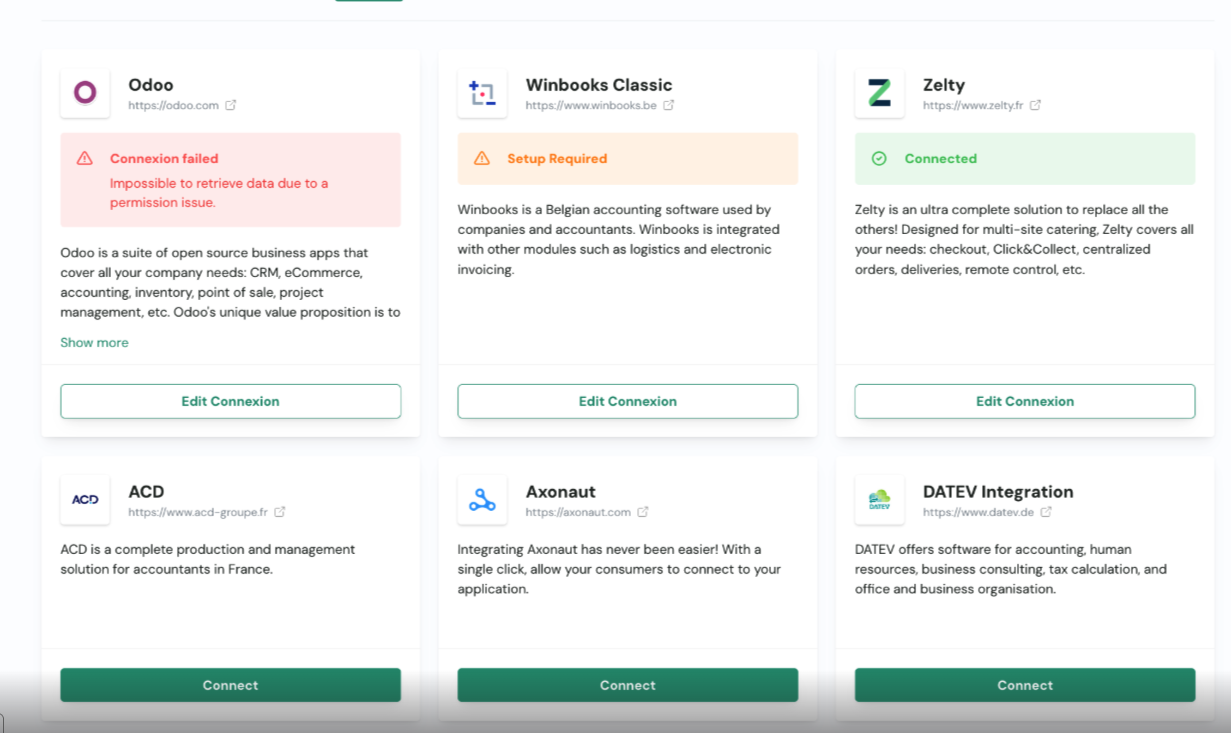Image resolution: width=1231 pixels, height=733 pixels.
Task: Click the Odoo description paragraph
Action: tap(230, 282)
